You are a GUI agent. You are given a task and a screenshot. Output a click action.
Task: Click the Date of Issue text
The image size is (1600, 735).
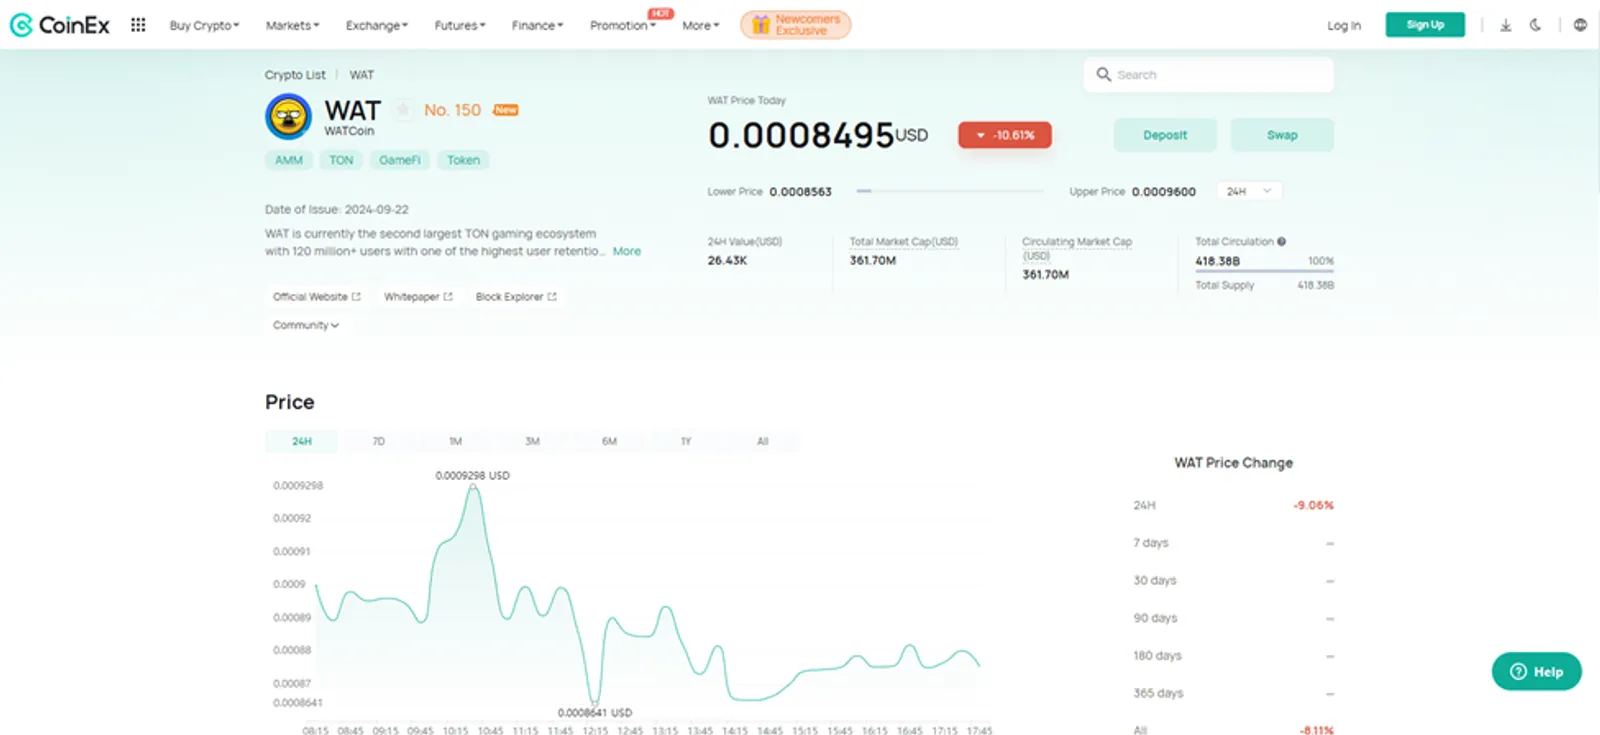[x=337, y=209]
